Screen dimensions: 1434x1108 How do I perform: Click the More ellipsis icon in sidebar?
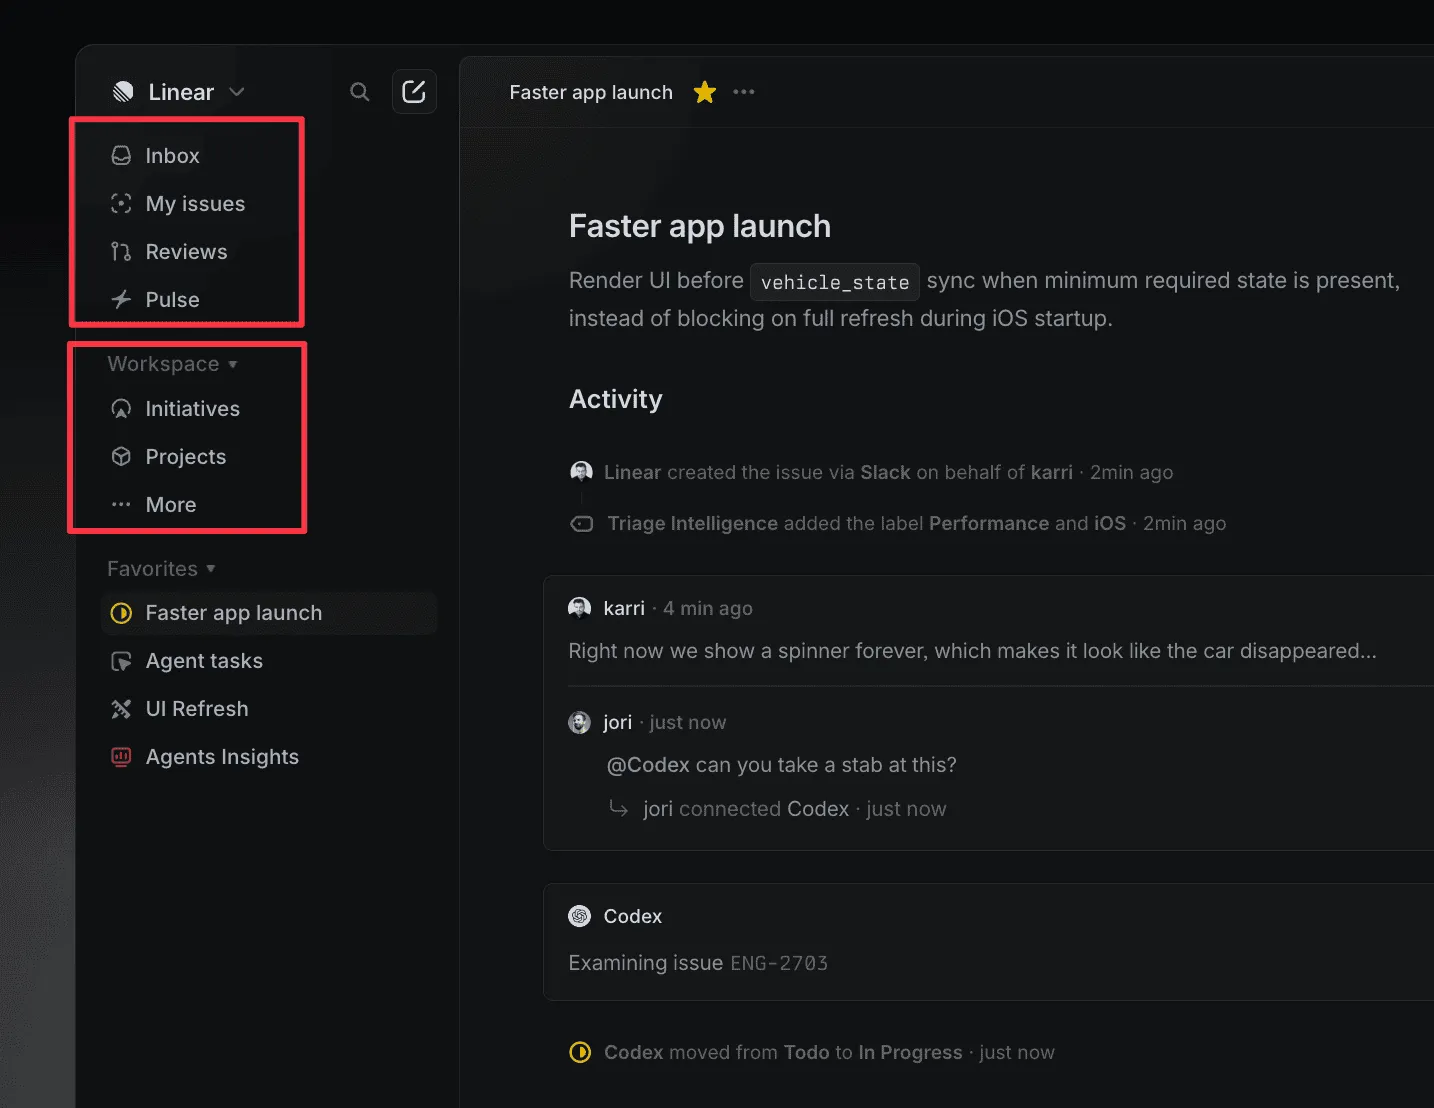121,505
